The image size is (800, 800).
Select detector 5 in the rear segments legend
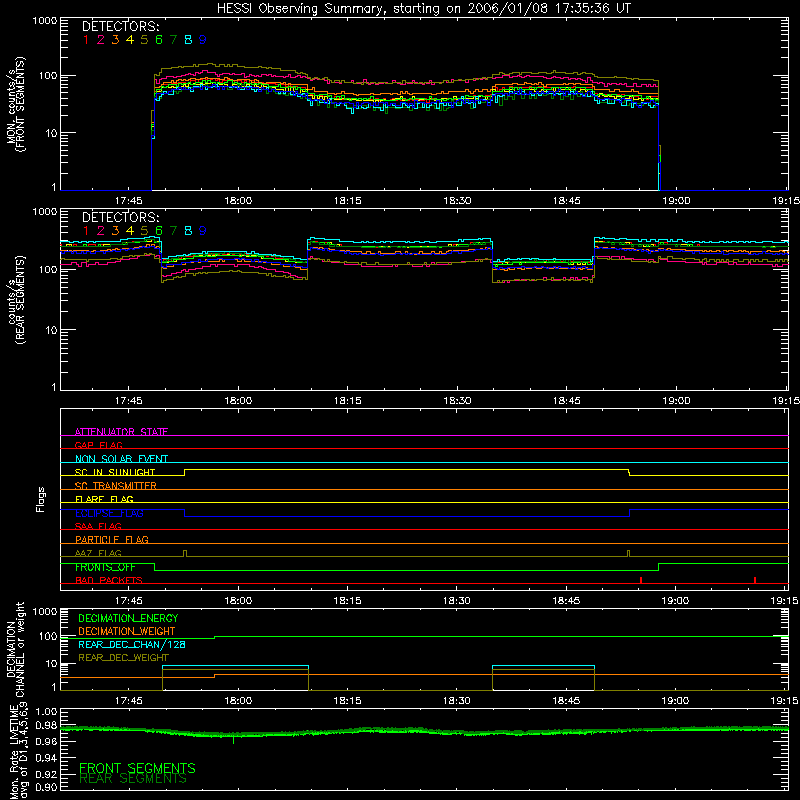coord(144,231)
